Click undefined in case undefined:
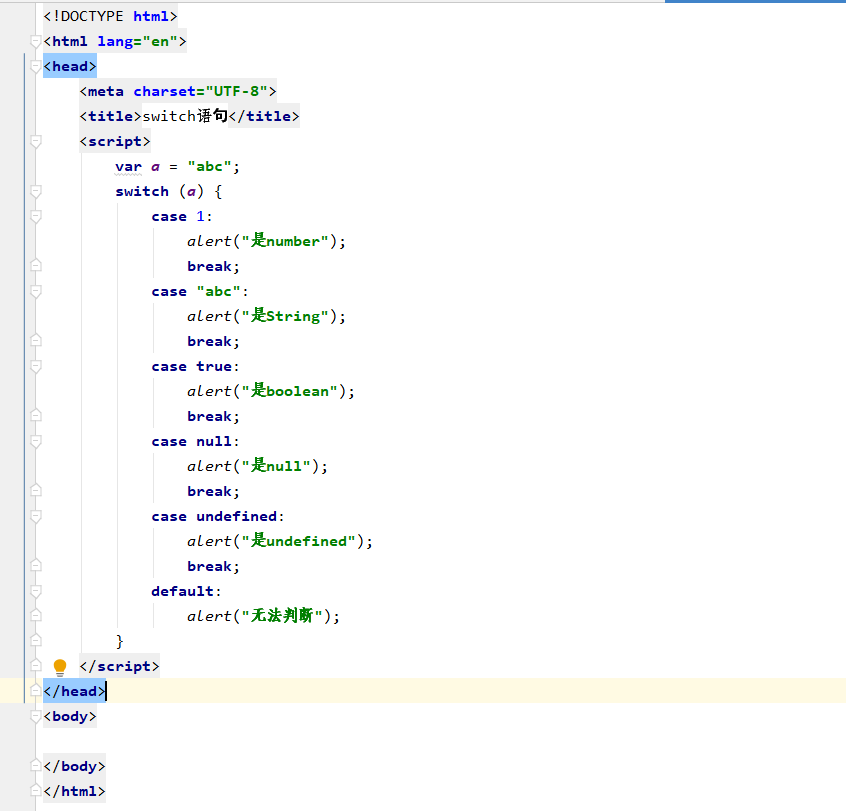 pos(237,516)
